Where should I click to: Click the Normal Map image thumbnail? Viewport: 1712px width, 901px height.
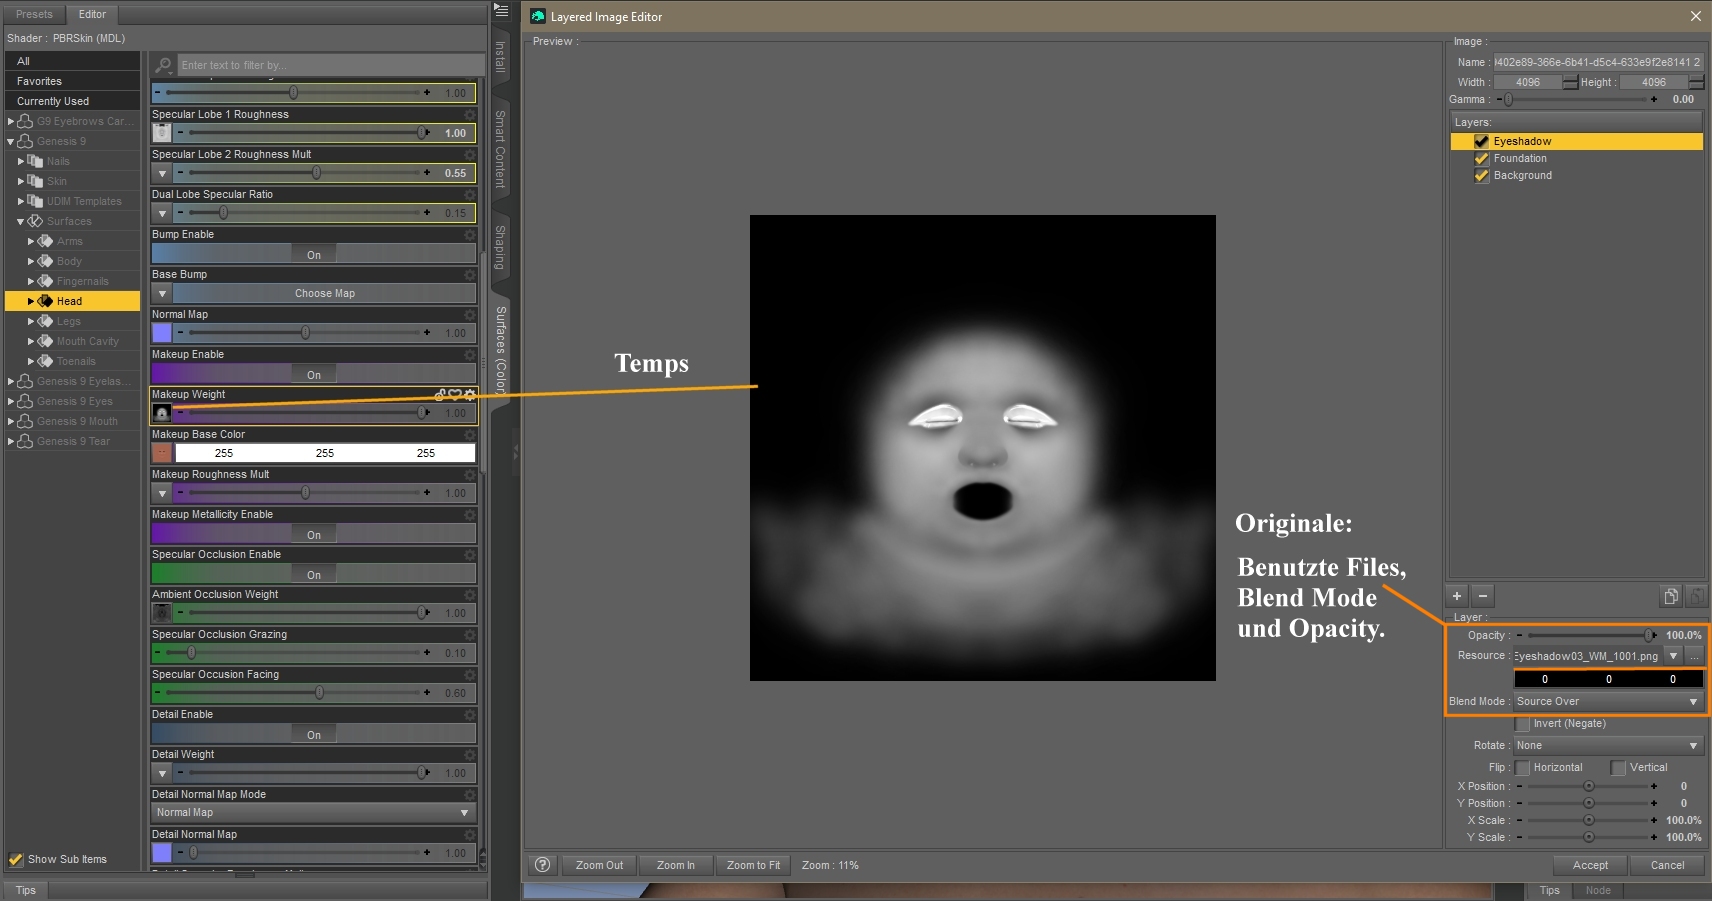coord(162,333)
